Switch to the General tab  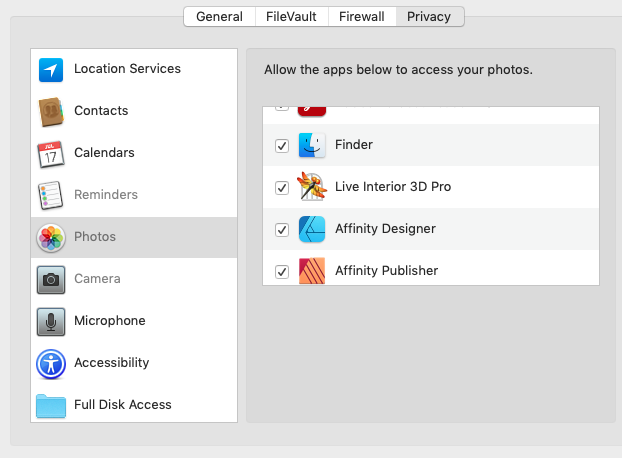click(219, 17)
